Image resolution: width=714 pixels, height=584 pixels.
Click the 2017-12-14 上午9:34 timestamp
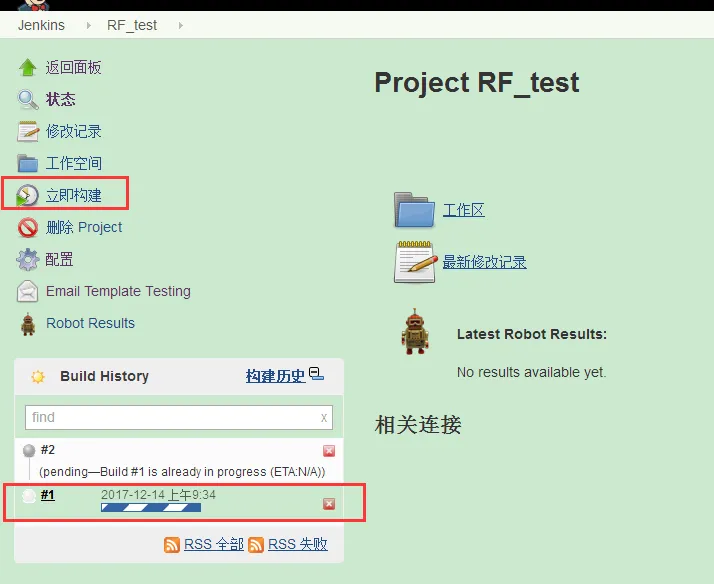tap(158, 495)
